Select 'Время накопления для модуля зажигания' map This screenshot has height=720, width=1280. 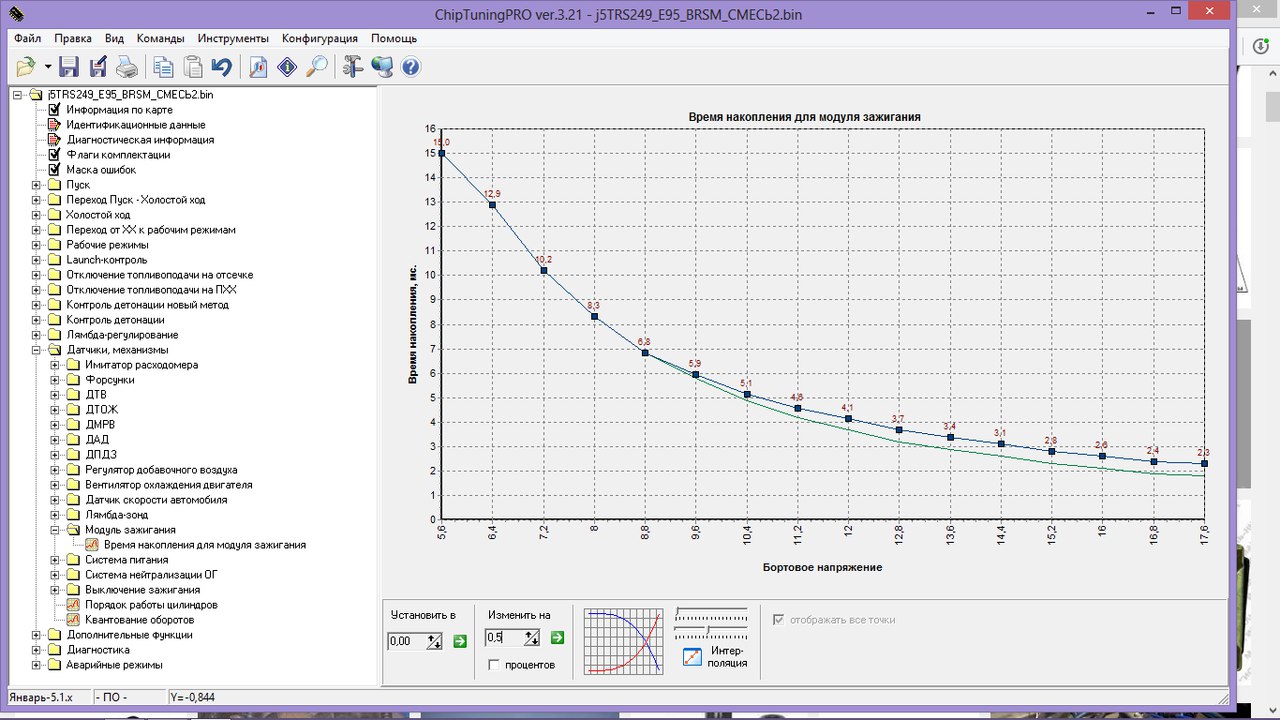point(205,545)
